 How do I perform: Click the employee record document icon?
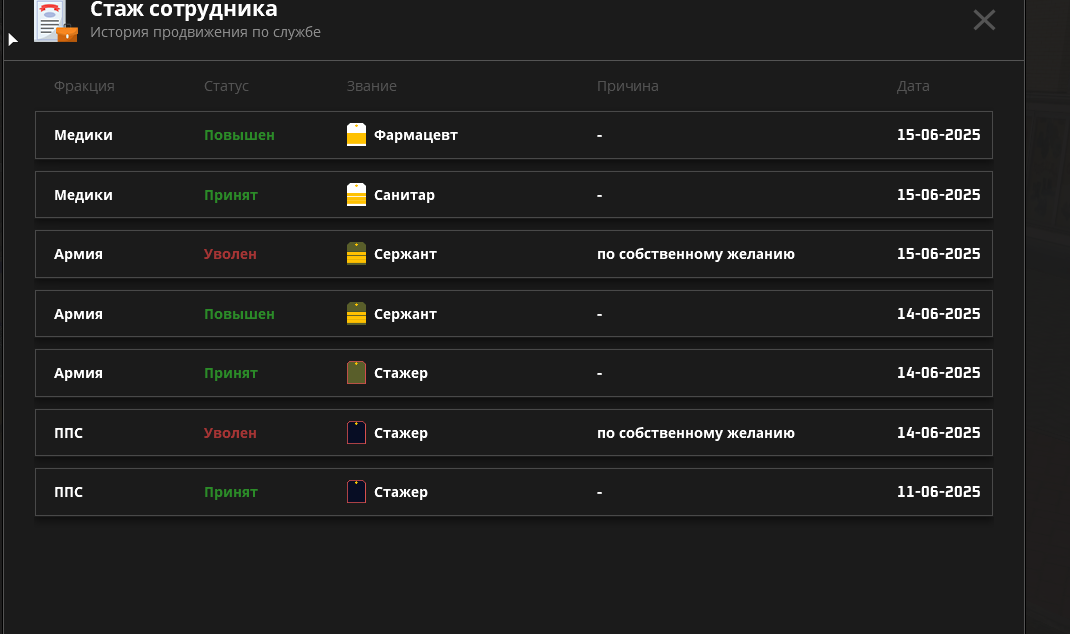[56, 22]
